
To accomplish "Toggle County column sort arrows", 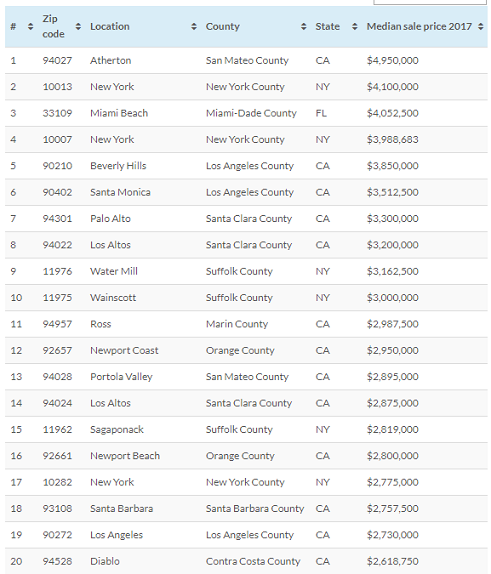I will tap(304, 26).
